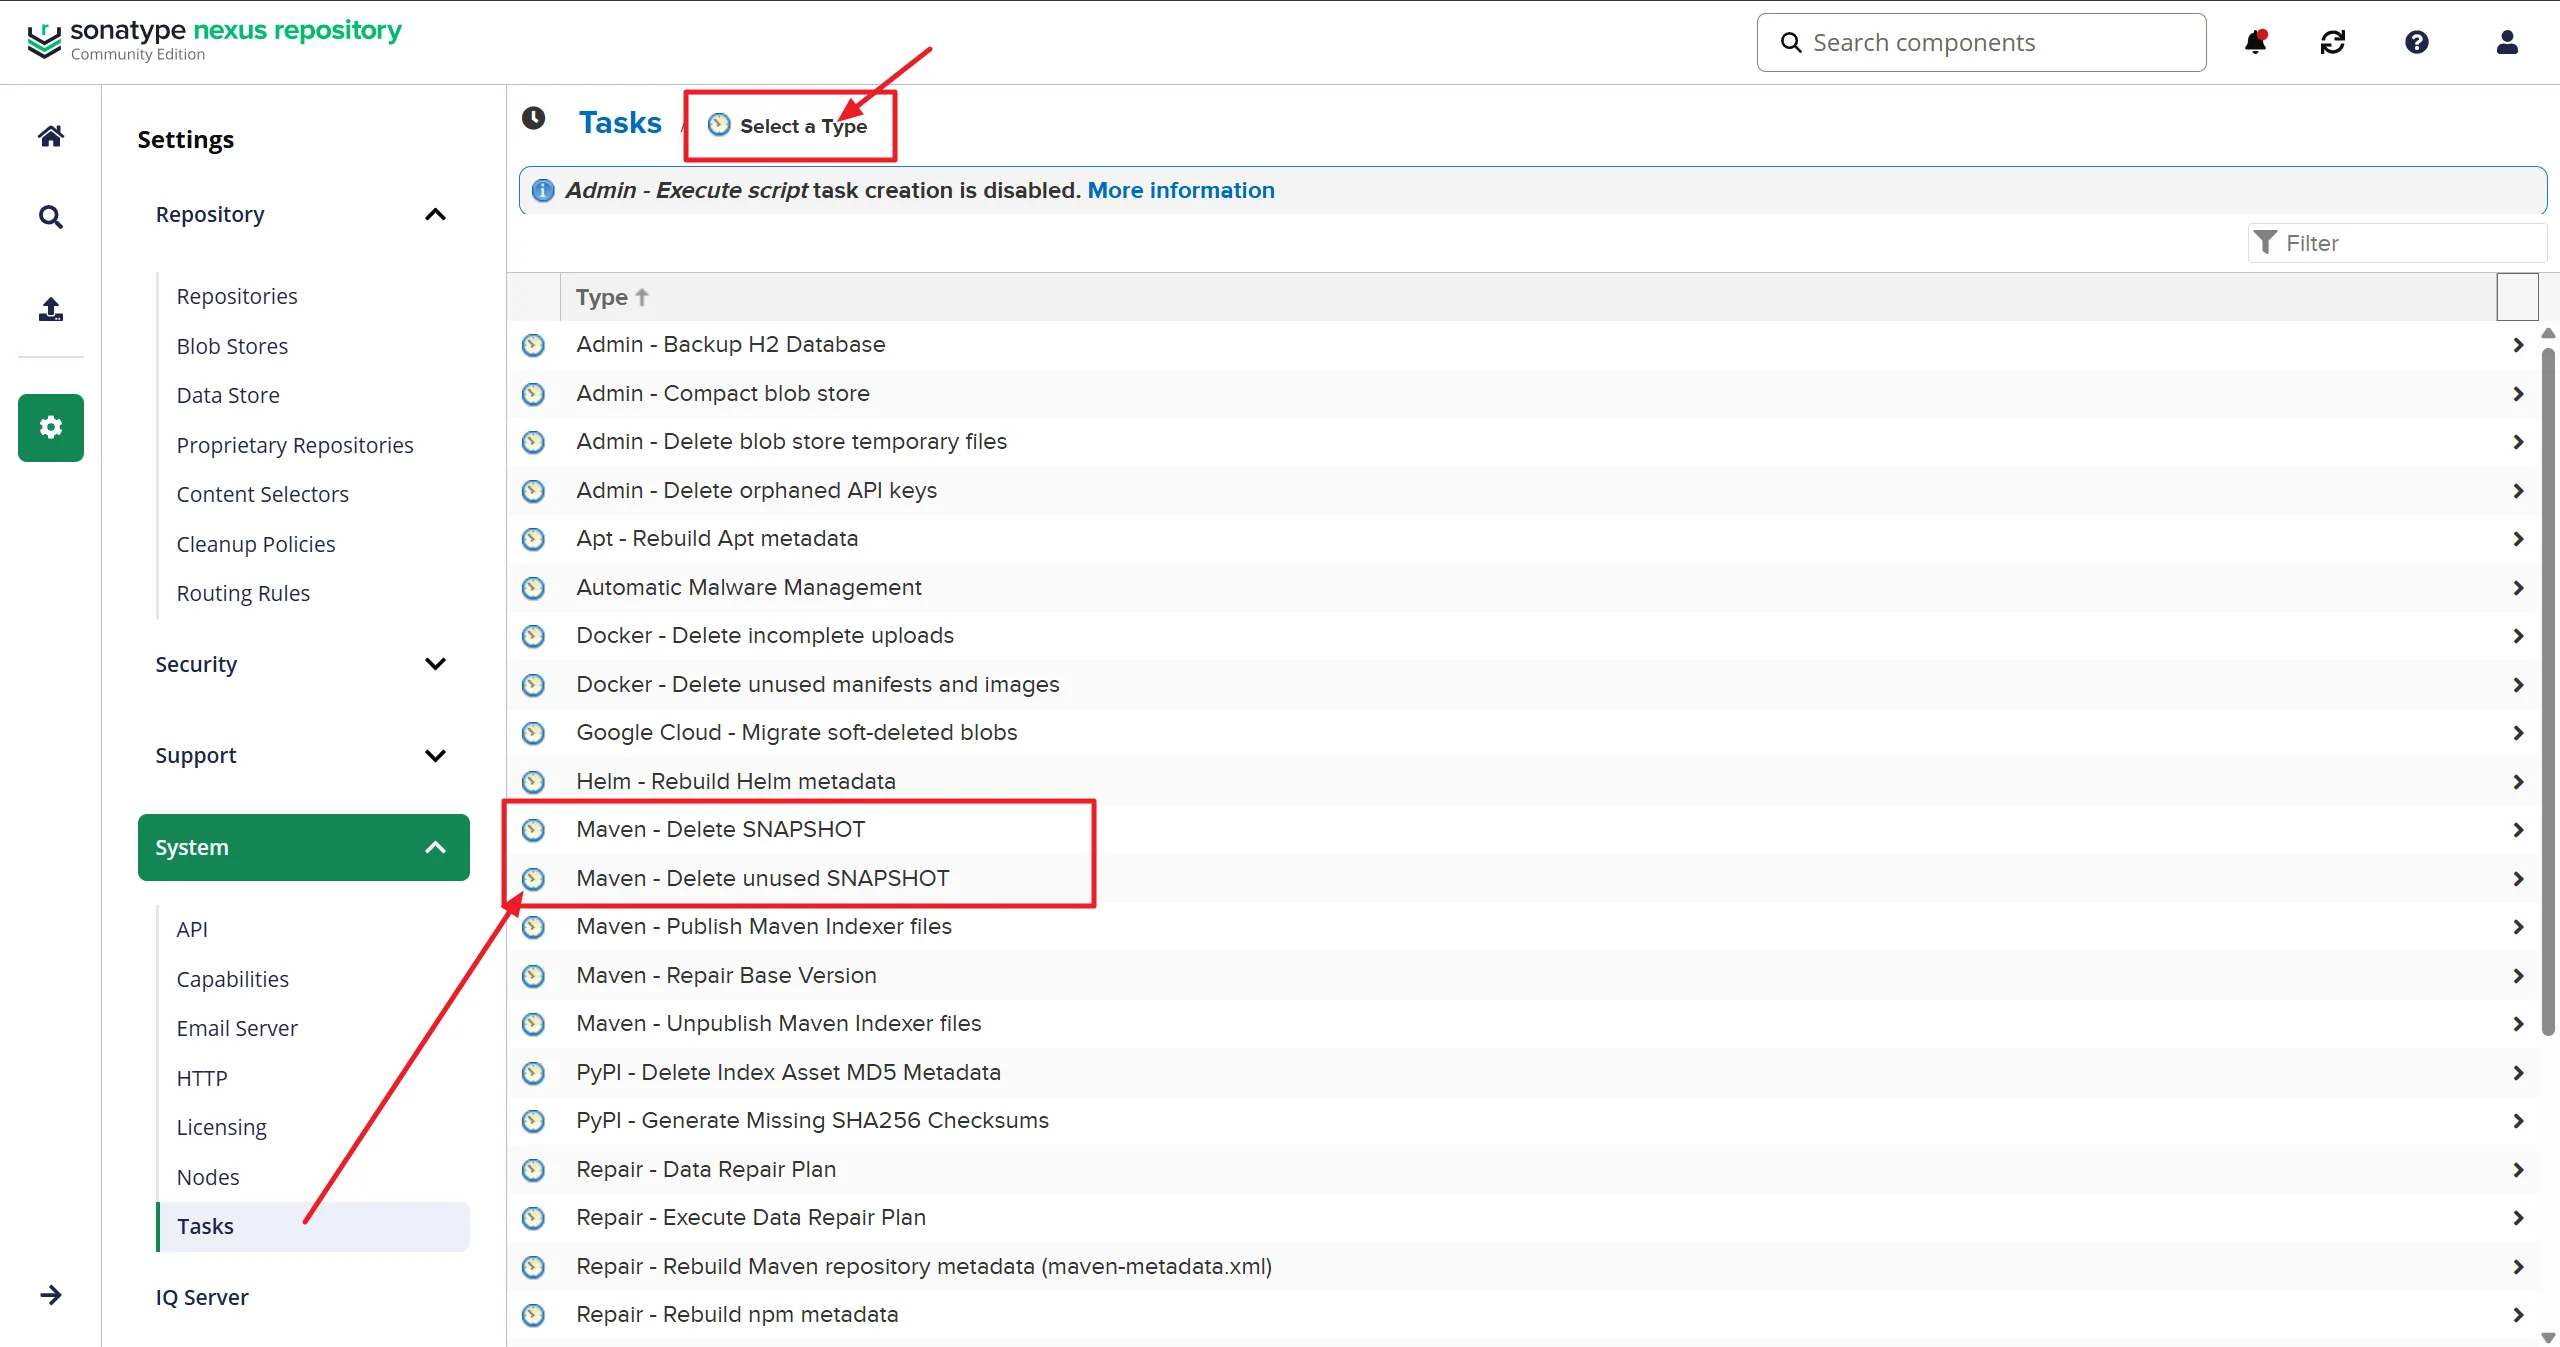This screenshot has width=2560, height=1347.
Task: Open chevron for PyPI - Generate Missing SHA256 Checksums
Action: coord(2518,1121)
